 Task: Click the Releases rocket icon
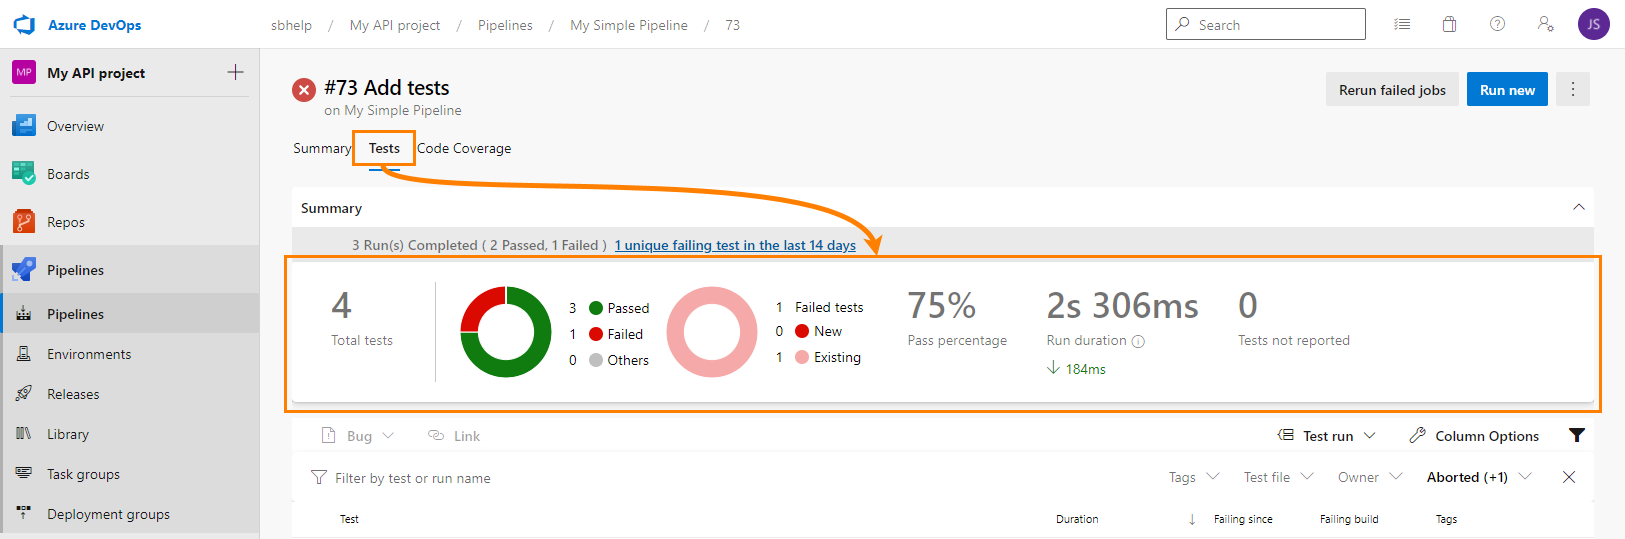[x=24, y=393]
